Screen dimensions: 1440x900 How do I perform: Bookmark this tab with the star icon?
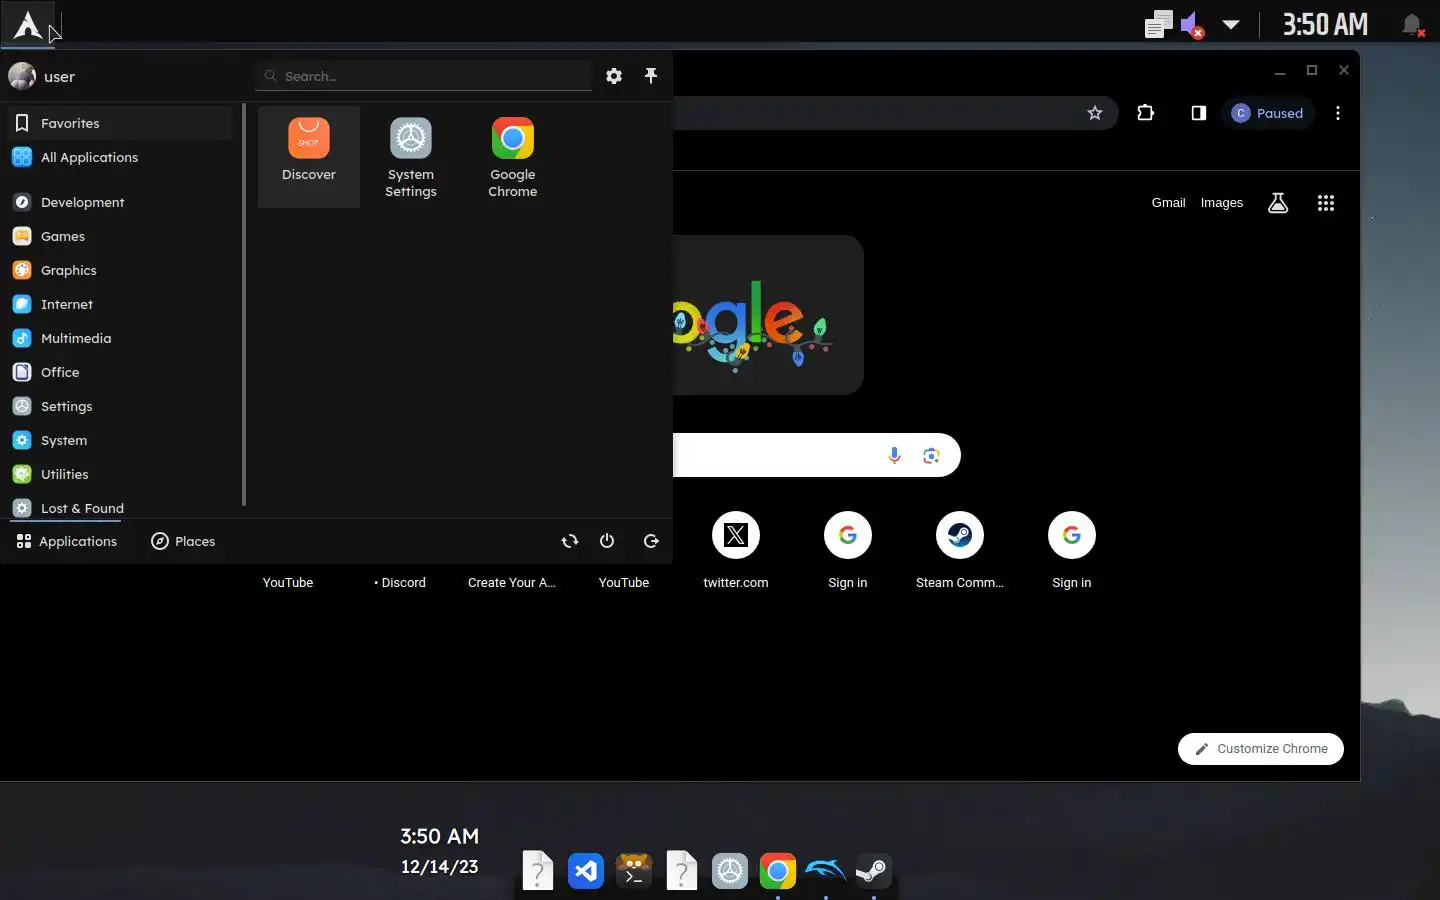pyautogui.click(x=1095, y=113)
